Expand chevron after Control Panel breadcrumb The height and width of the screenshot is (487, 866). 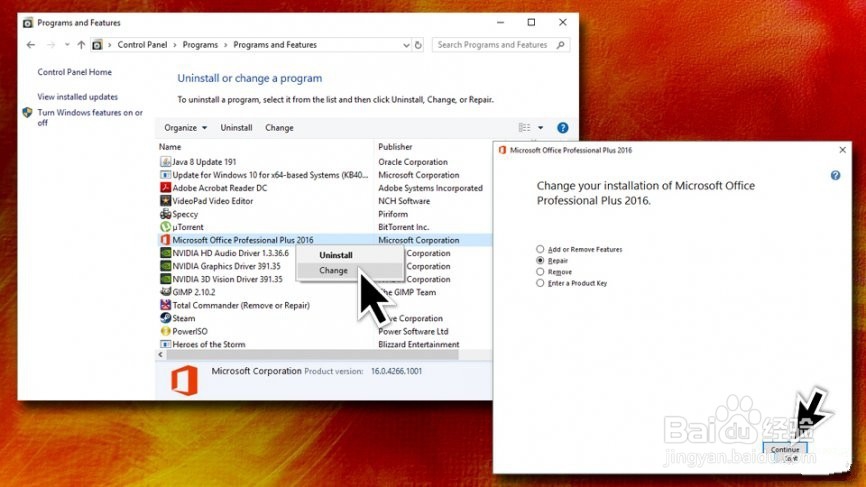click(x=175, y=45)
